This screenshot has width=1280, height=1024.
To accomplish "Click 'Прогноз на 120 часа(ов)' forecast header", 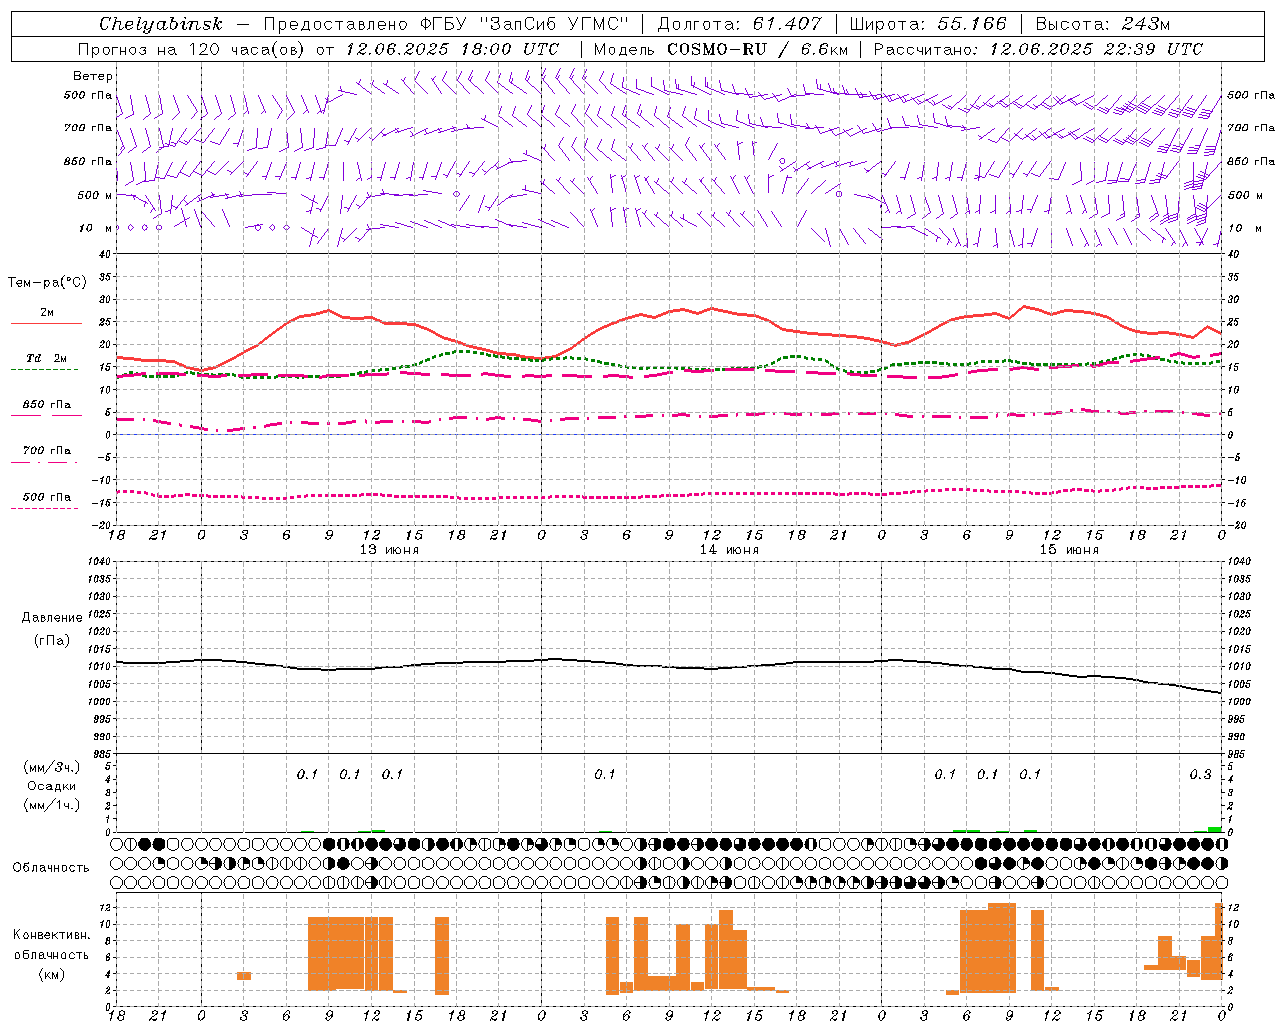I will coord(192,49).
